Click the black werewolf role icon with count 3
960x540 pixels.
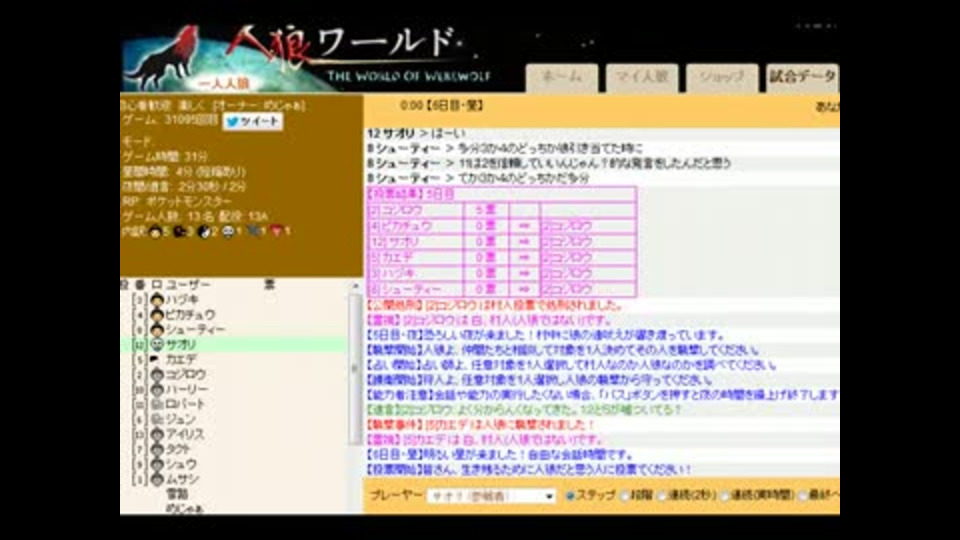tap(179, 231)
